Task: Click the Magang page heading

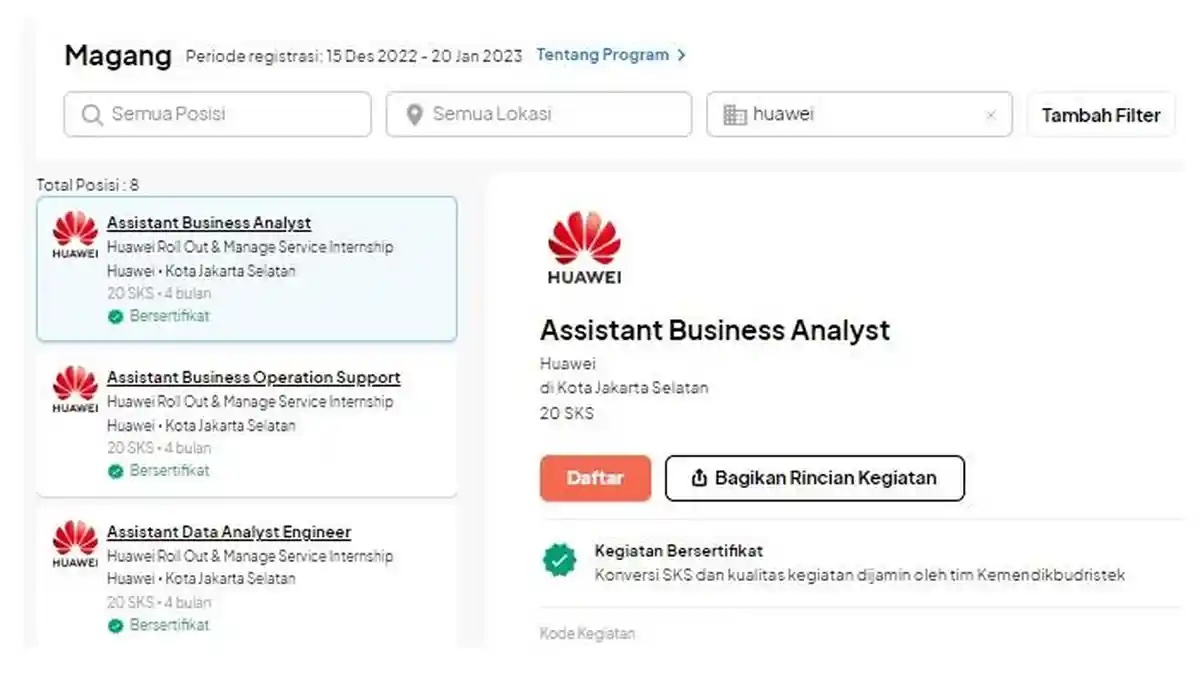Action: [x=118, y=56]
